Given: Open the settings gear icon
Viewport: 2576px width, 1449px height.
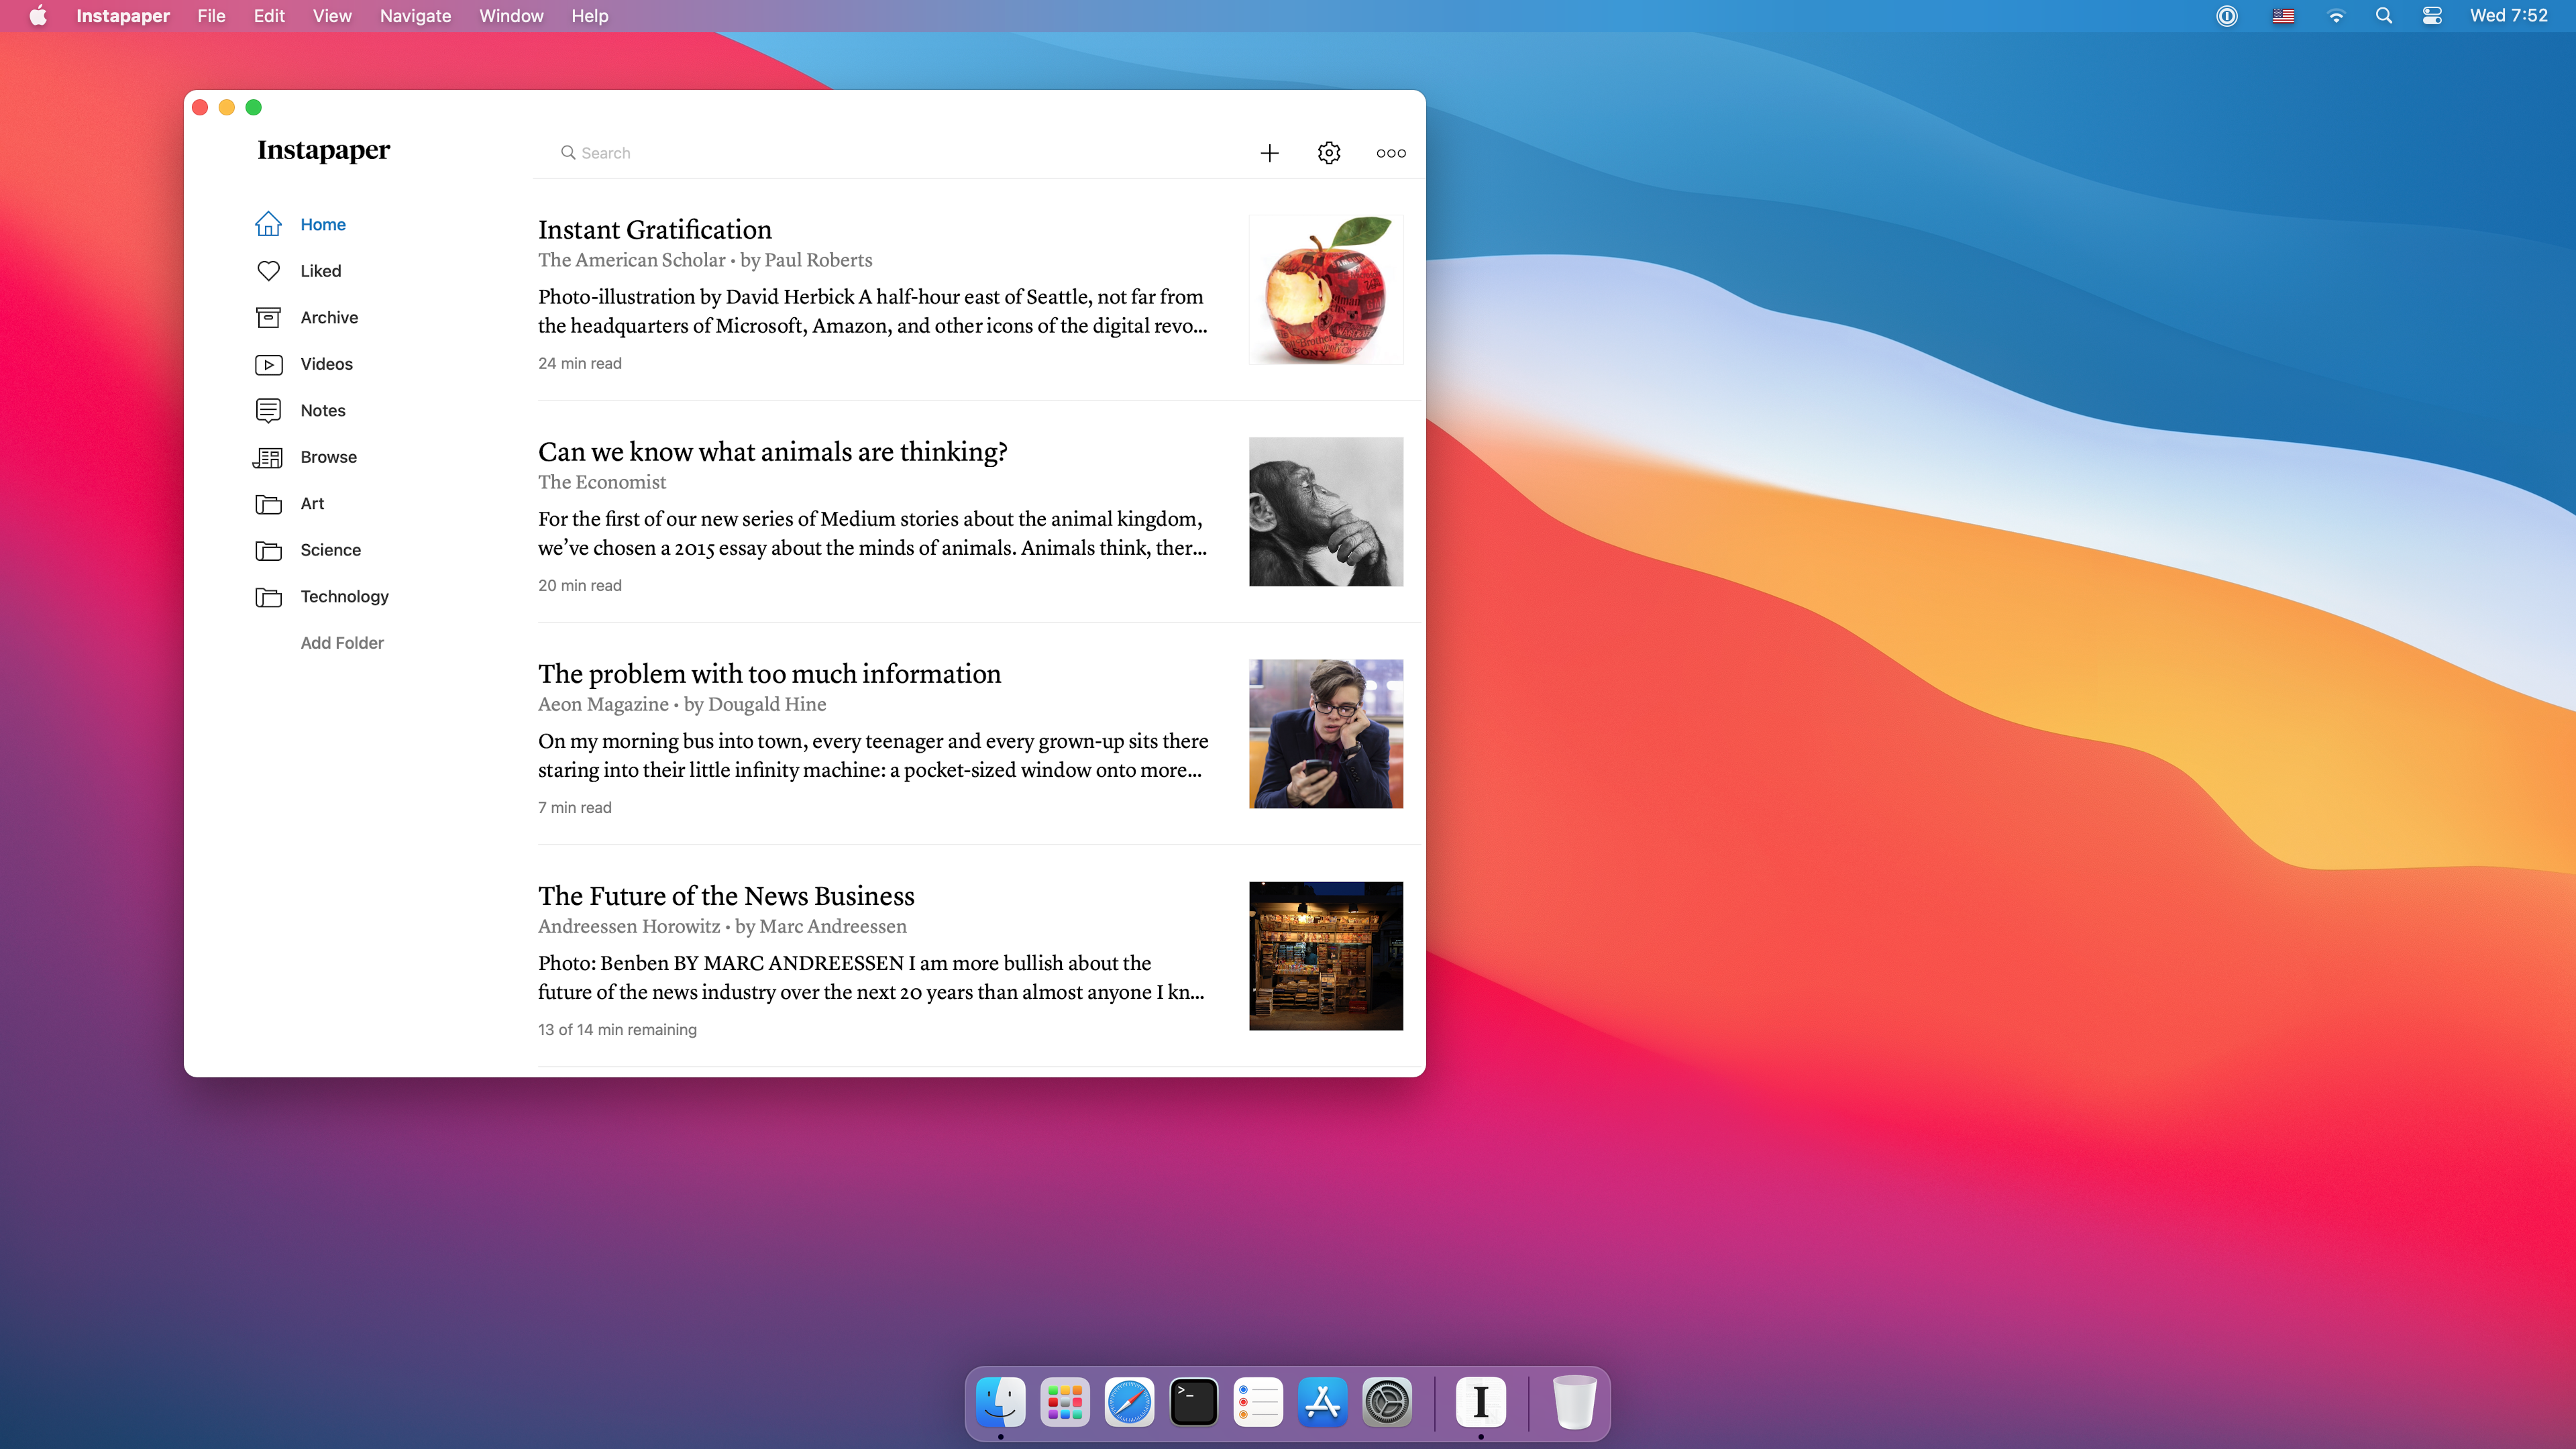Looking at the screenshot, I should point(1328,153).
